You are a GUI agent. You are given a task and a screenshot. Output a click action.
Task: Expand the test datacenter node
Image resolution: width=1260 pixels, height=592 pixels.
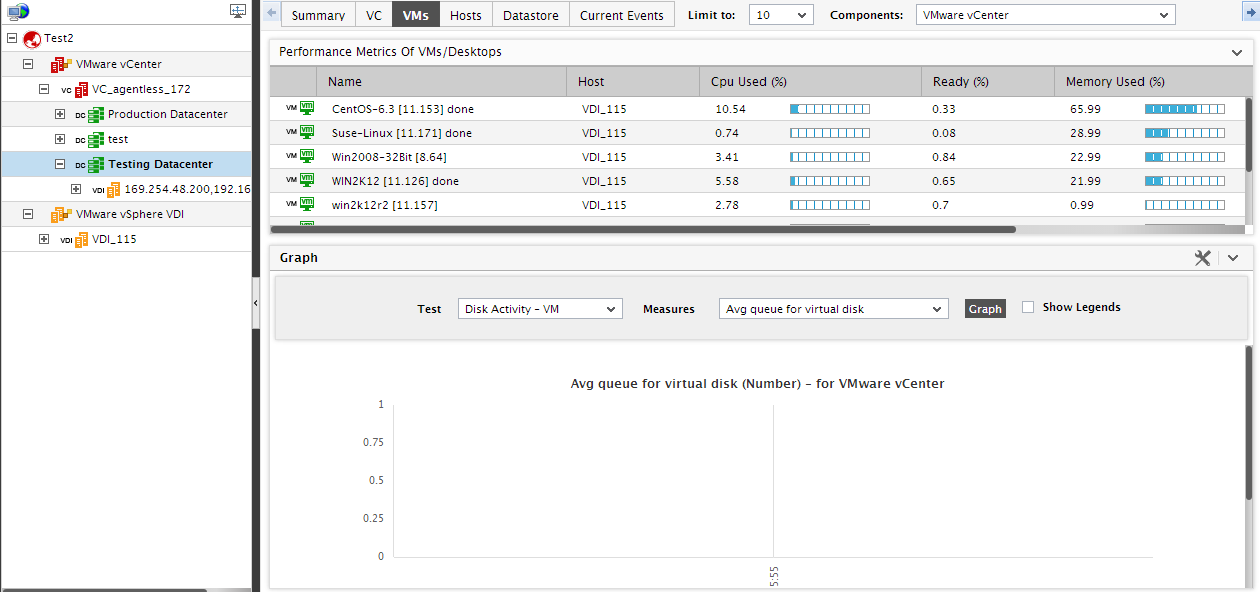pyautogui.click(x=60, y=139)
